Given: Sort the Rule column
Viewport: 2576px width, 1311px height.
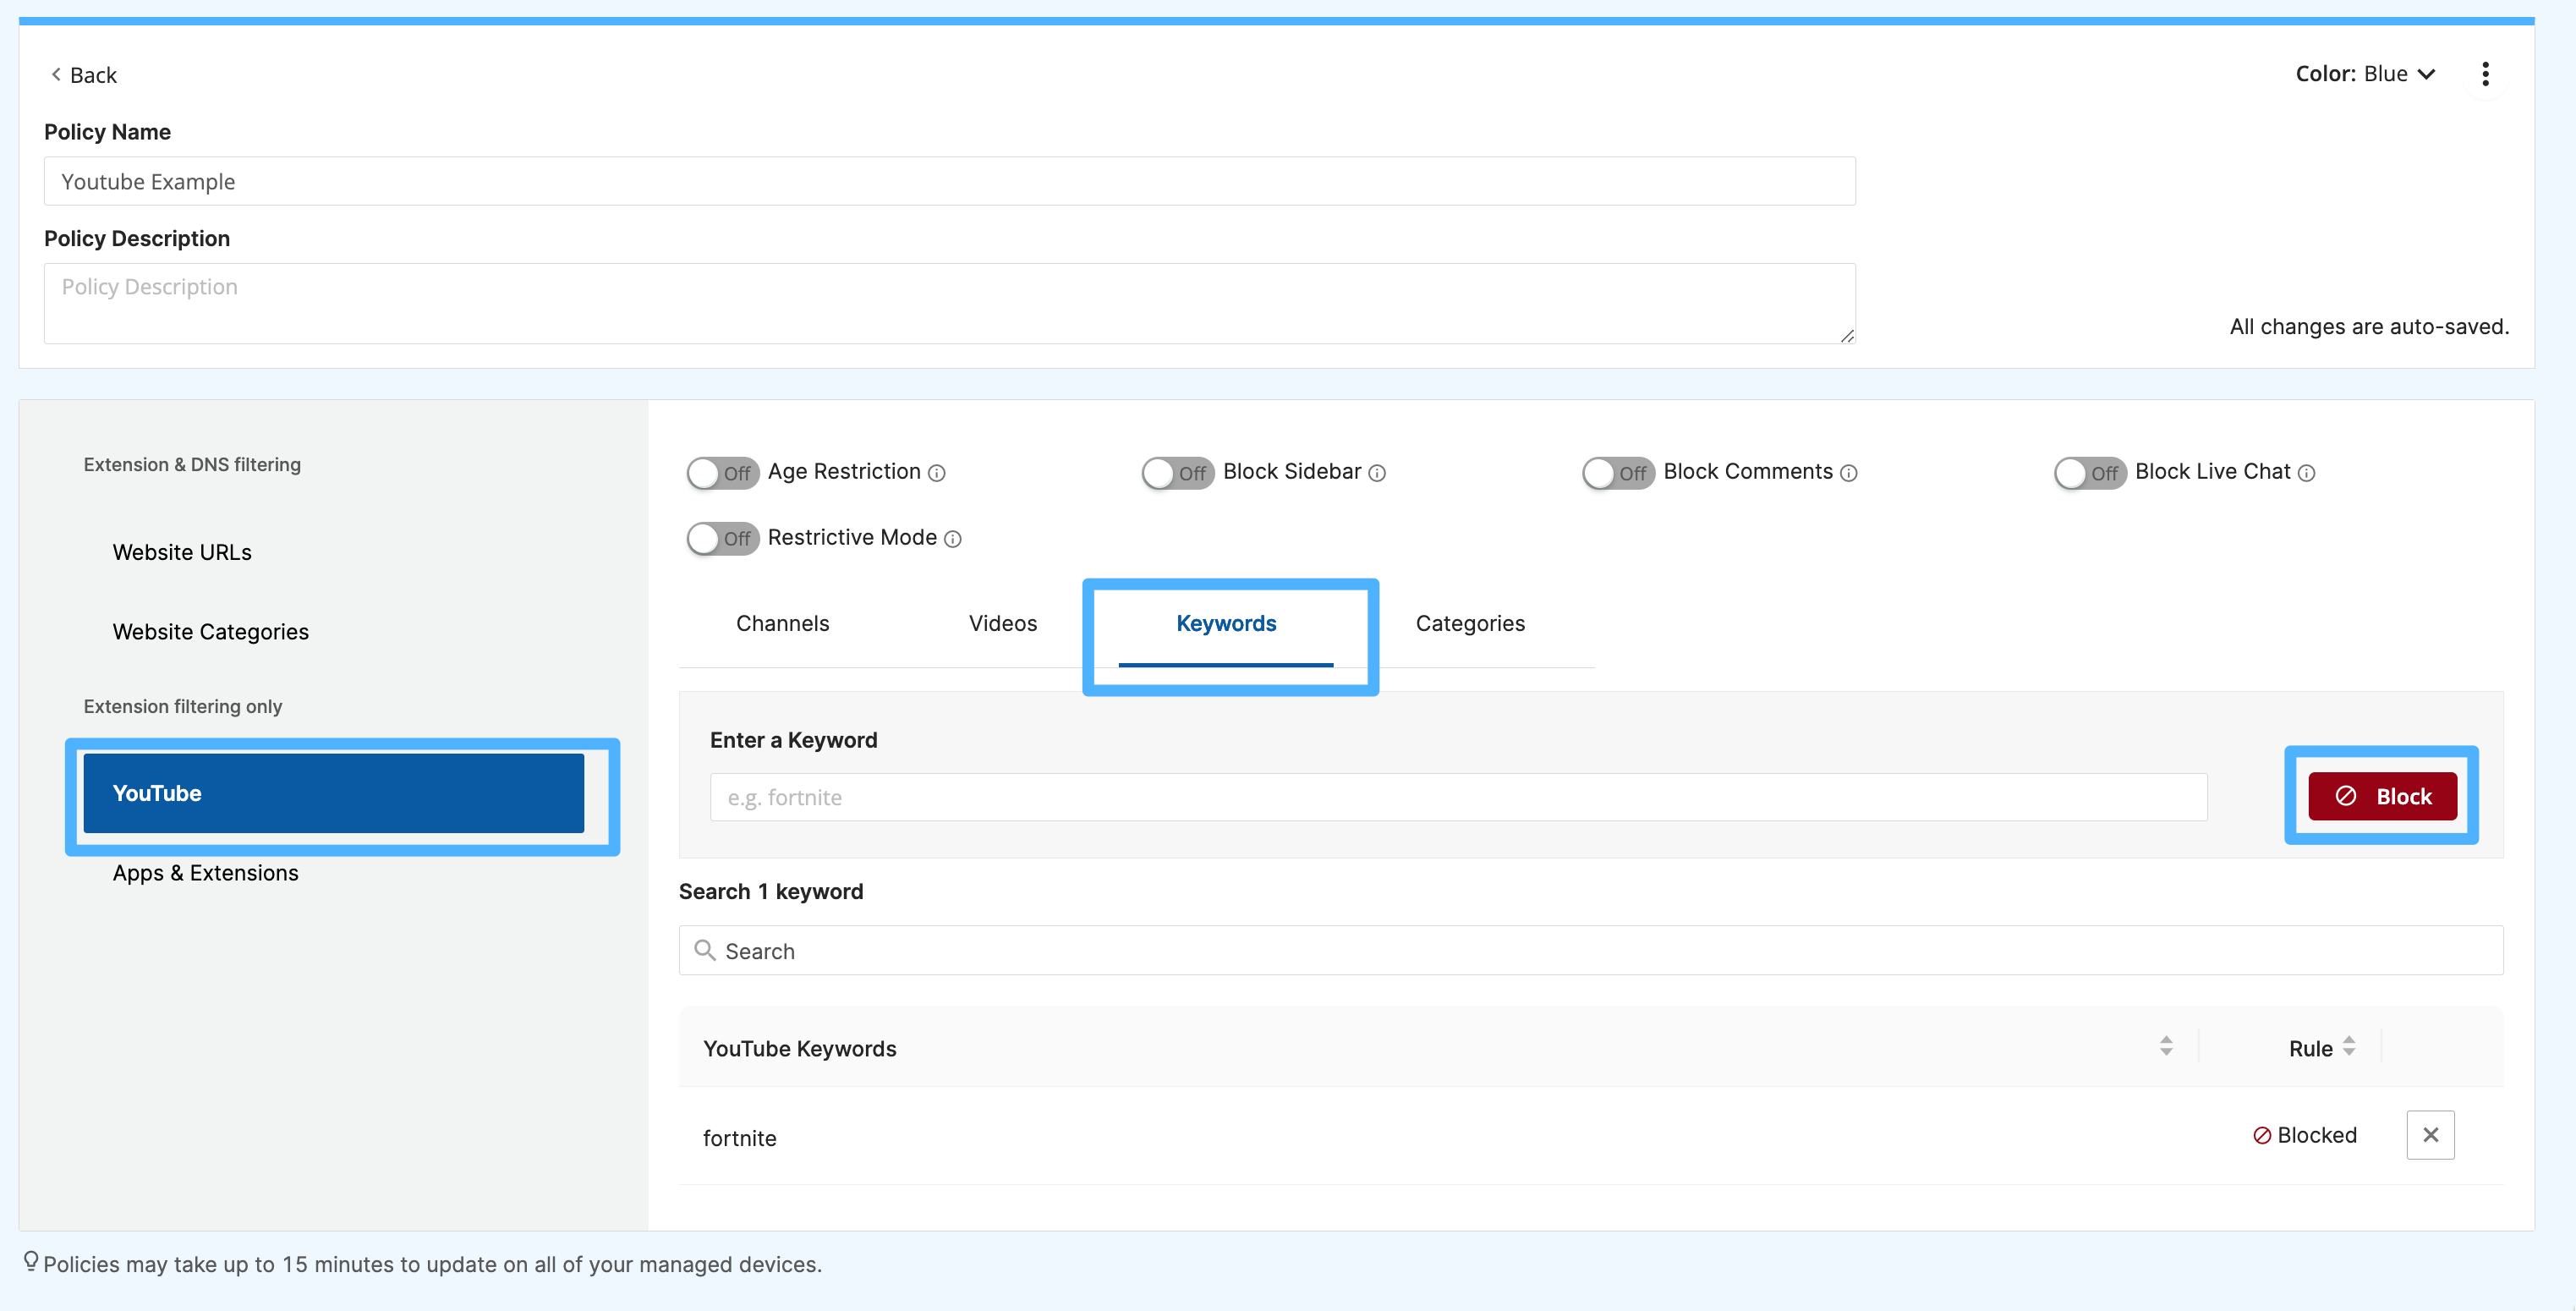Looking at the screenshot, I should click(2349, 1047).
